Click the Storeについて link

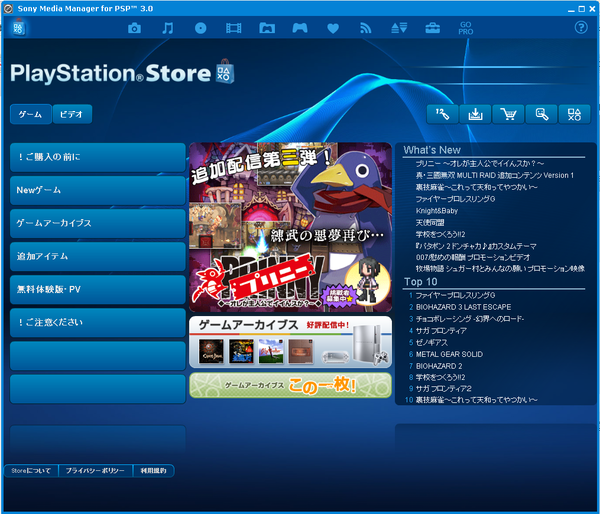31,471
